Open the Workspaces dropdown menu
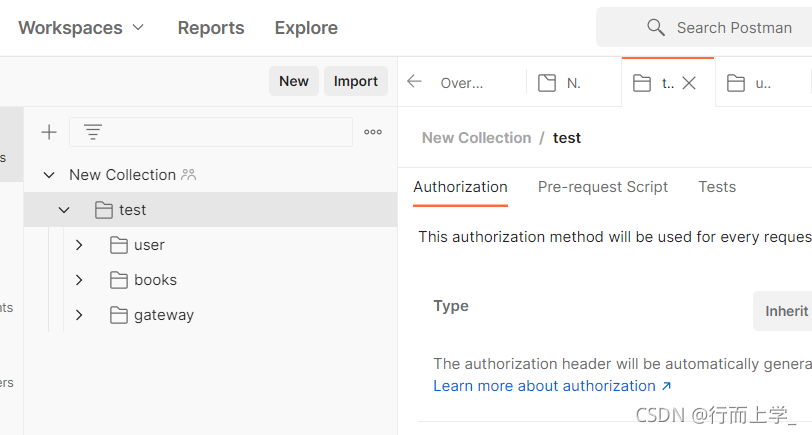 pyautogui.click(x=81, y=27)
